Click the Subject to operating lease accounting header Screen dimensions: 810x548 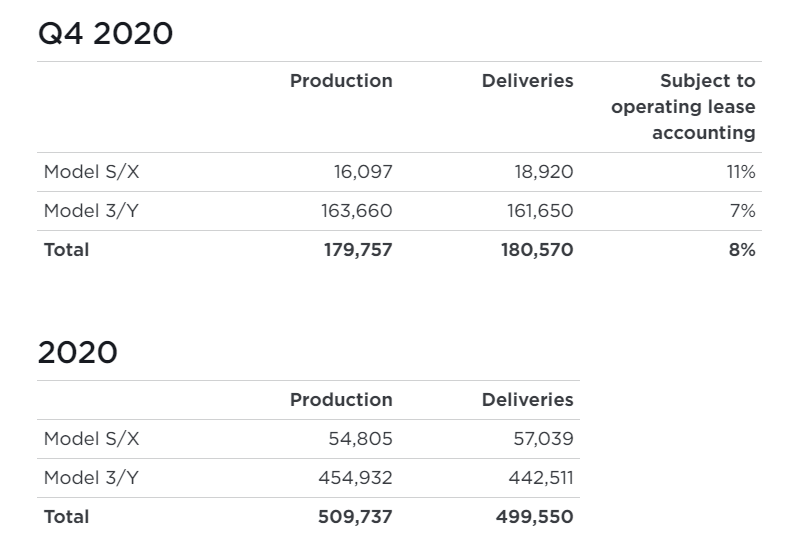point(683,107)
